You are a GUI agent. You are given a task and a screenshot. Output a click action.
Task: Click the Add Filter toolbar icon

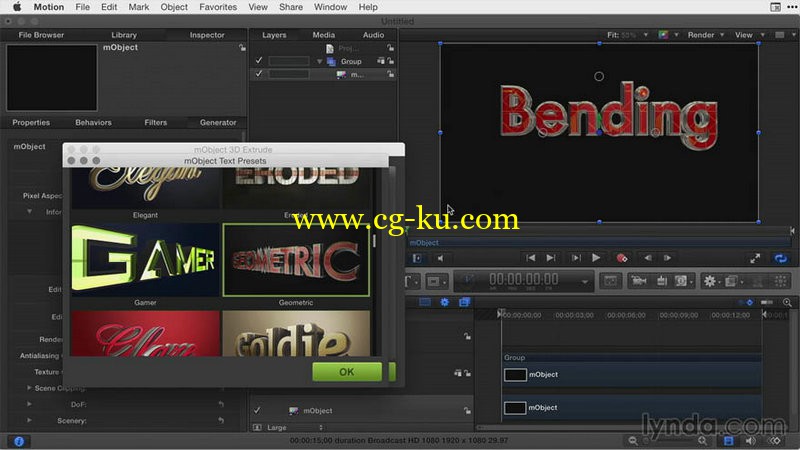coord(731,281)
